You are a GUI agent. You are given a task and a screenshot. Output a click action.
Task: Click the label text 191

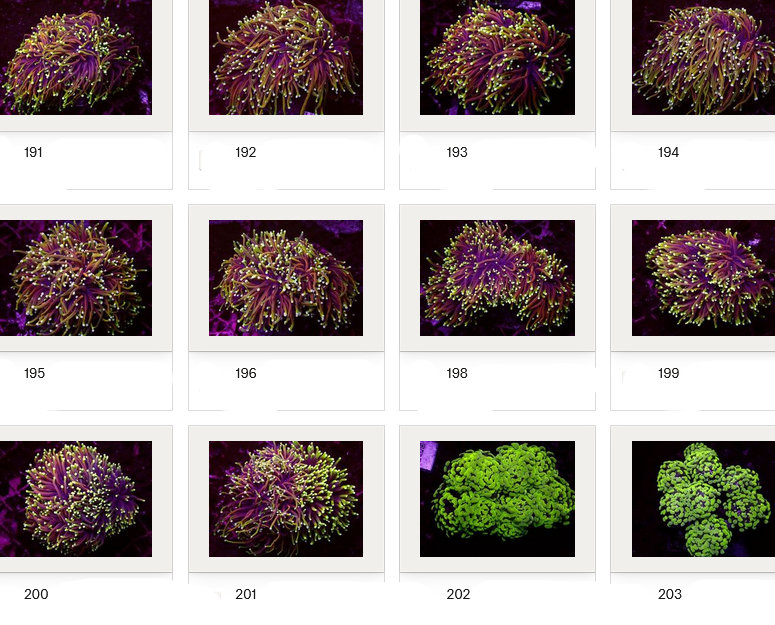tap(33, 152)
